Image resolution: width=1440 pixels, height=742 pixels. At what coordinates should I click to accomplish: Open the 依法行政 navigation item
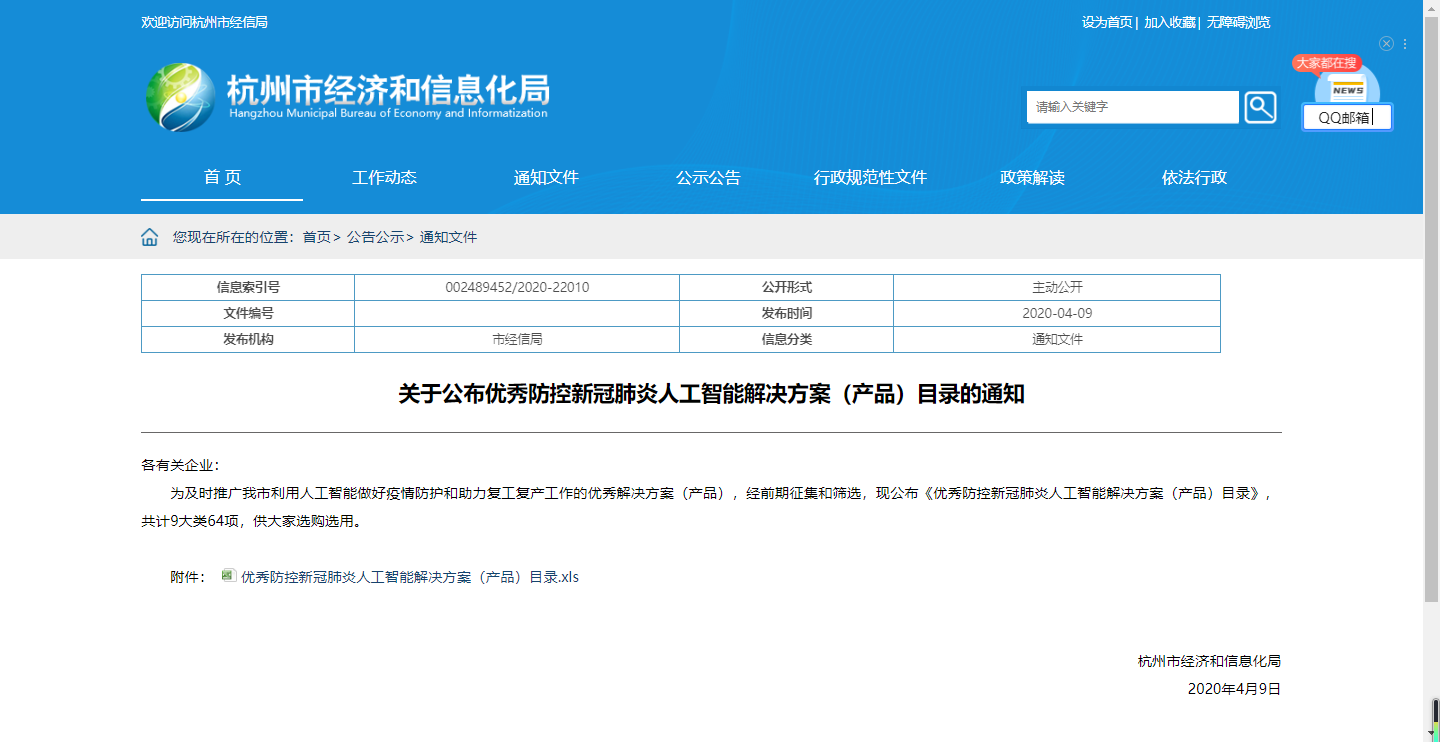point(1194,178)
